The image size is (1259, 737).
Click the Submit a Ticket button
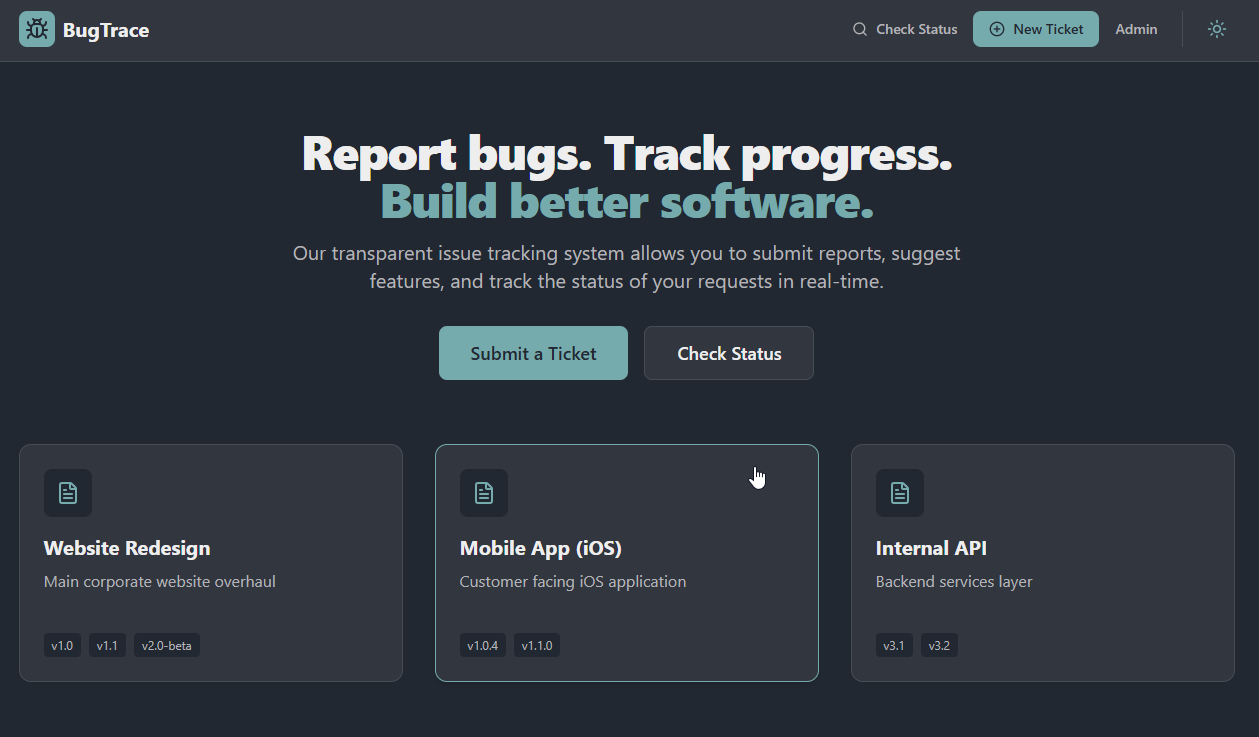point(533,353)
